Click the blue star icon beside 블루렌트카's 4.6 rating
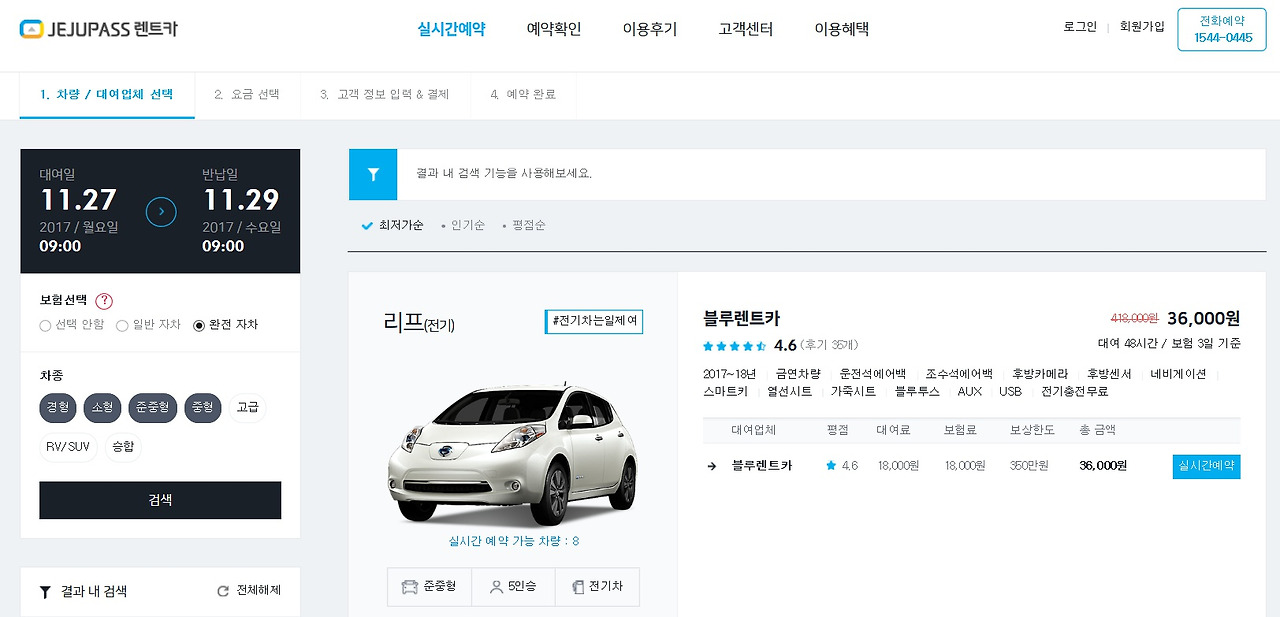The height and width of the screenshot is (617, 1280). 831,466
